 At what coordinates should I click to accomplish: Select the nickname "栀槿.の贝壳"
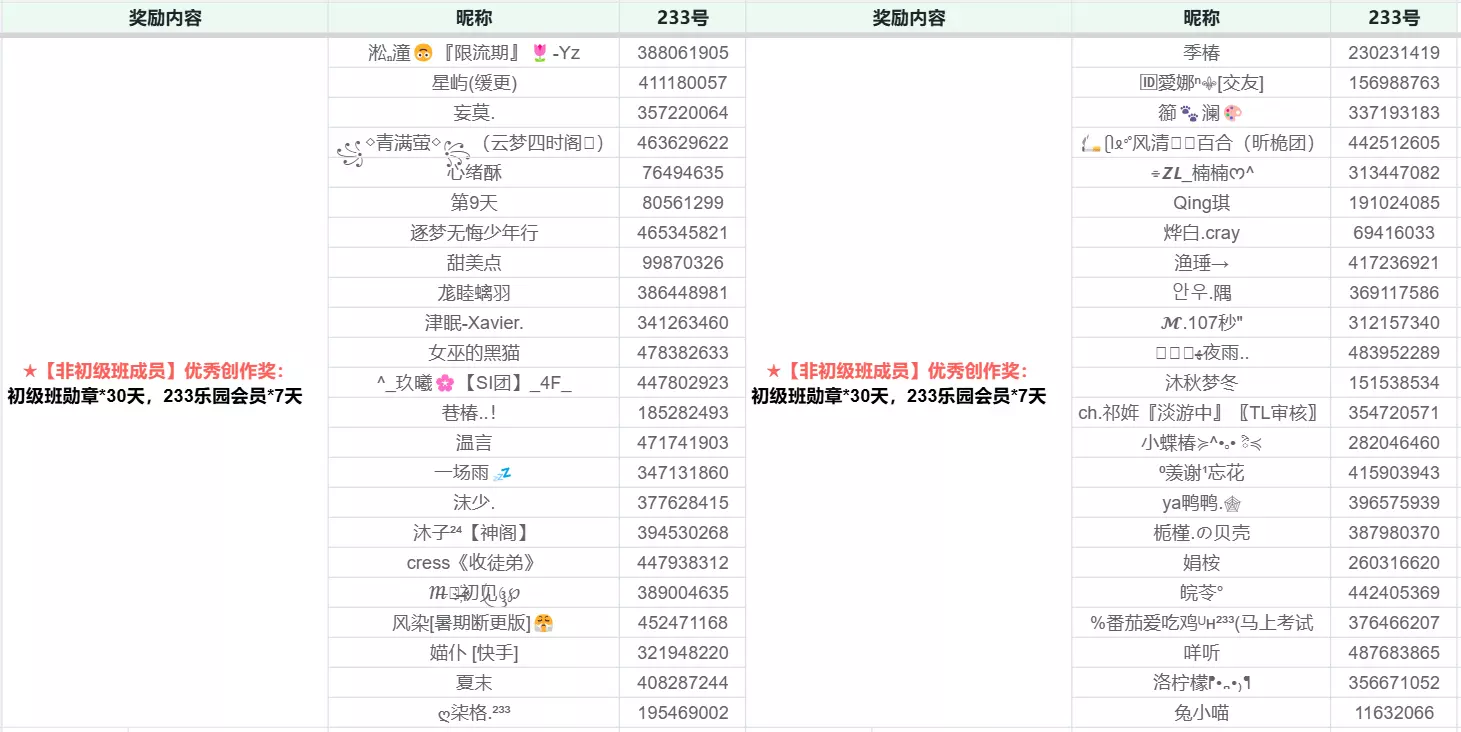click(1201, 533)
